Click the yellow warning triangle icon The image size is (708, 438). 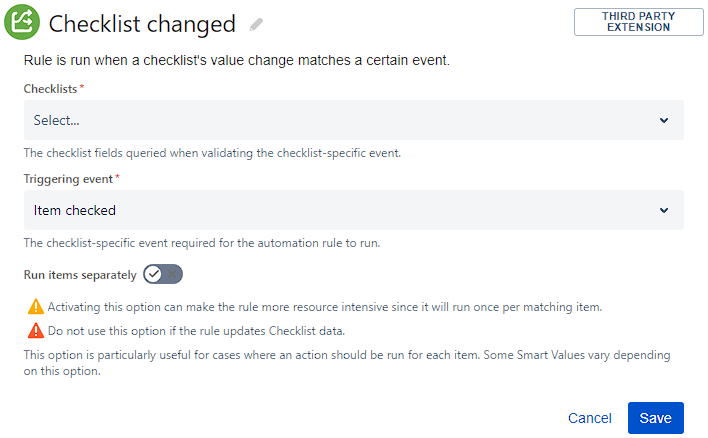click(x=35, y=306)
